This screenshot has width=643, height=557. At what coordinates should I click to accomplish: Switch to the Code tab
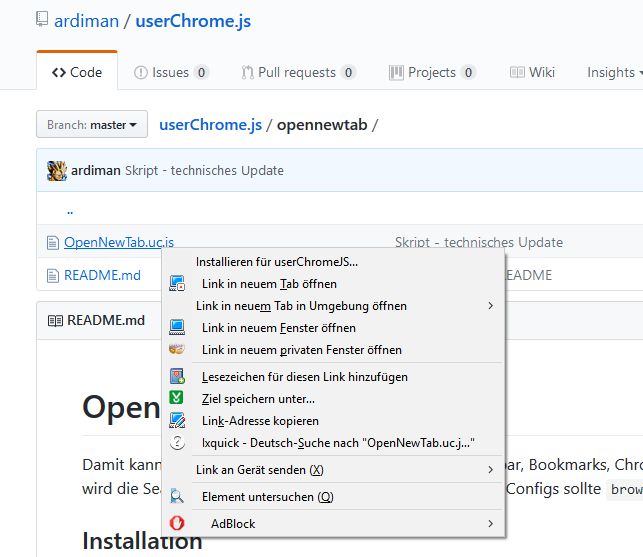[x=77, y=71]
